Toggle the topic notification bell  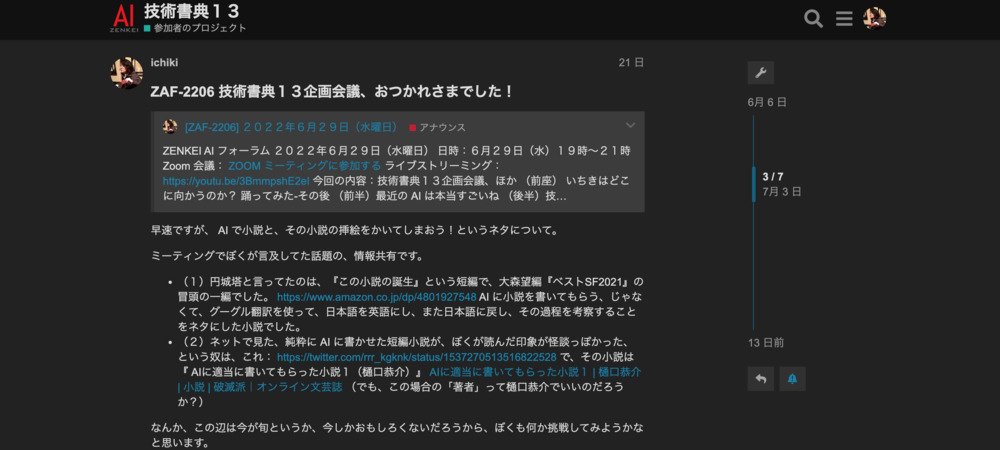click(792, 379)
